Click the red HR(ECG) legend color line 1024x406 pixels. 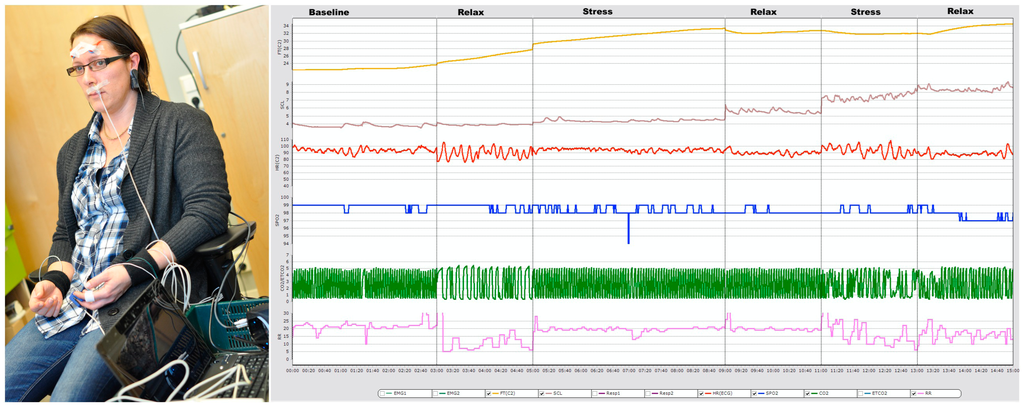(x=708, y=394)
